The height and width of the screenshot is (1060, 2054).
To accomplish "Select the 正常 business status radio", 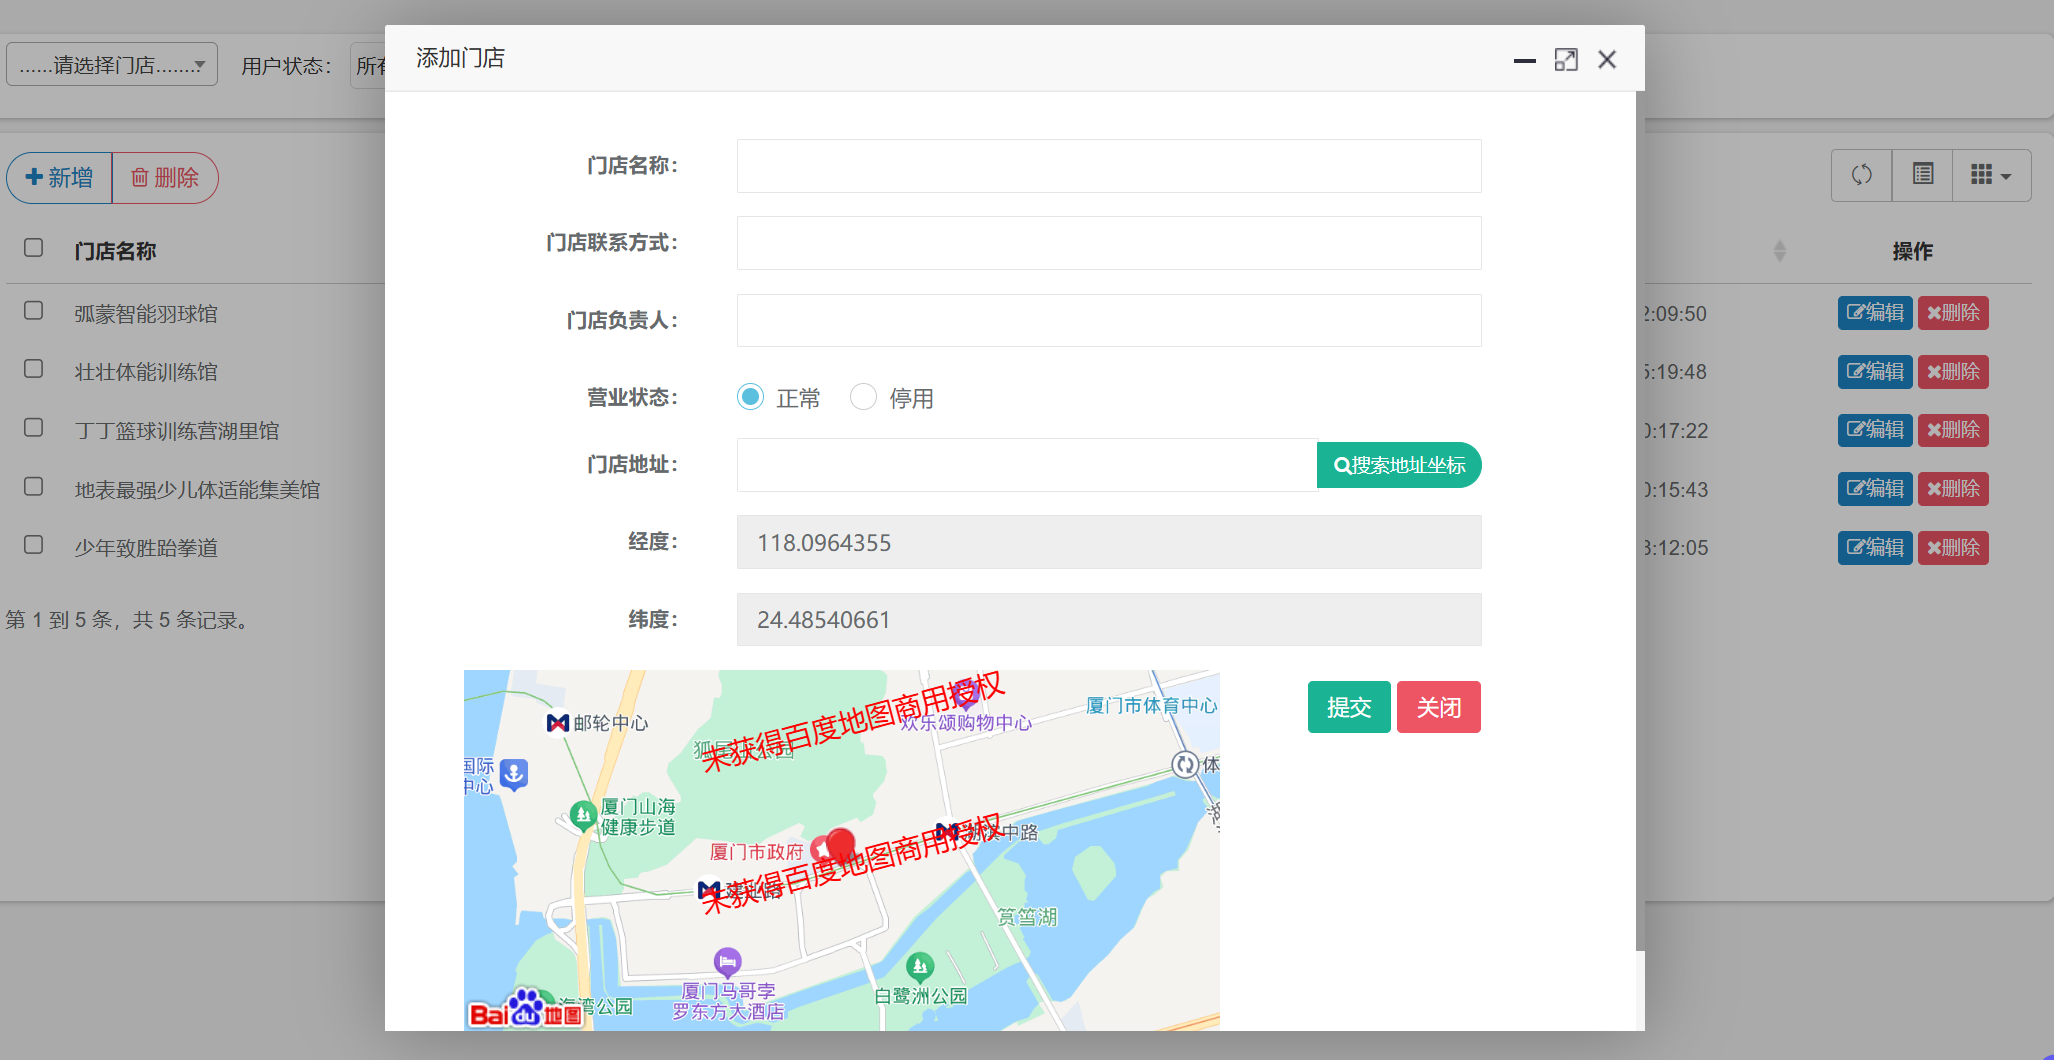I will [750, 397].
